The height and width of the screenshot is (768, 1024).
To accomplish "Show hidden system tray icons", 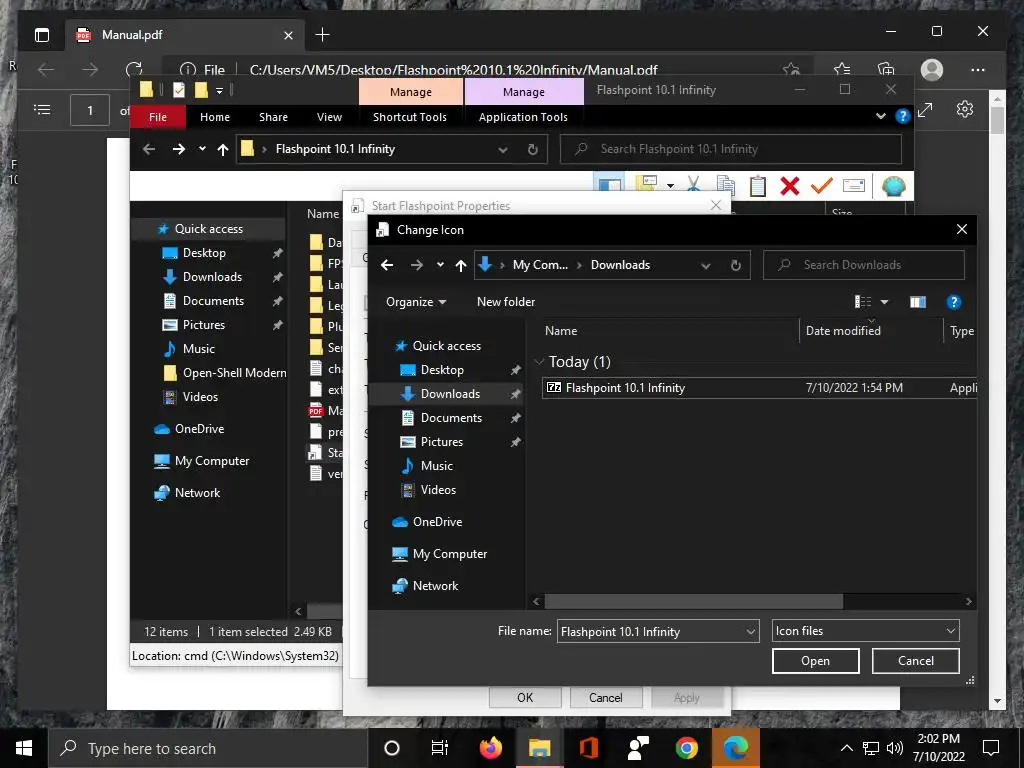I will click(846, 748).
